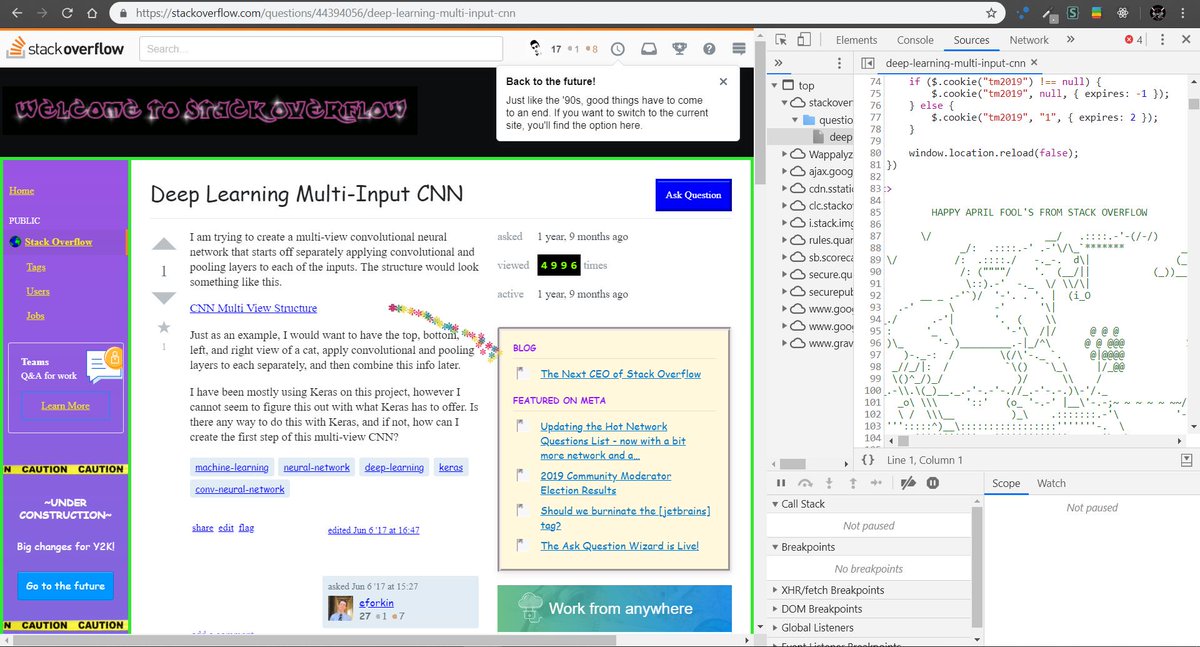Screen dimensions: 1200x647
Task: Favorite the question with the star
Action: [164, 327]
